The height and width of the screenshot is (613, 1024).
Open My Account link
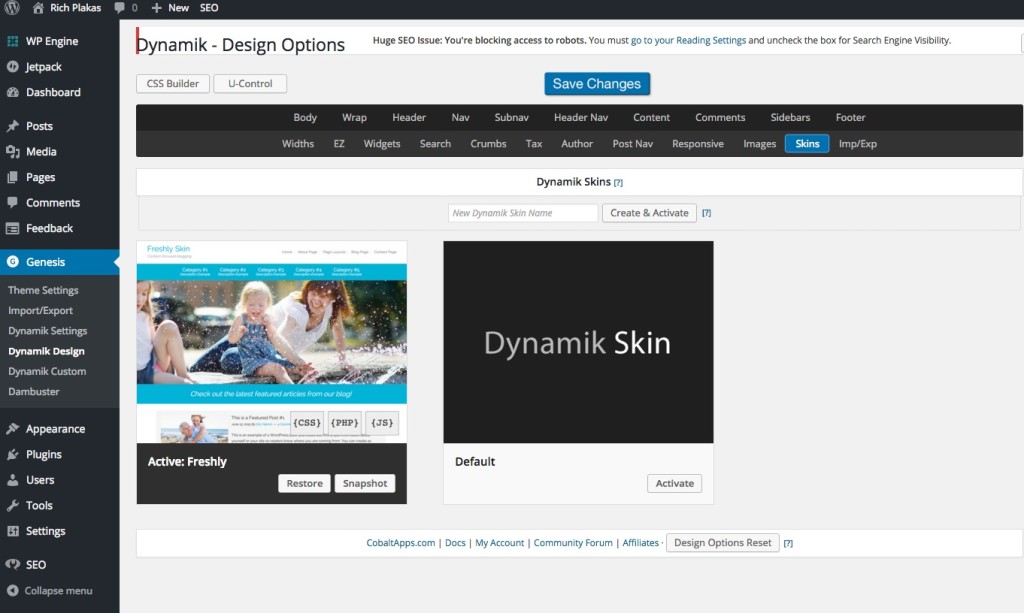[500, 542]
